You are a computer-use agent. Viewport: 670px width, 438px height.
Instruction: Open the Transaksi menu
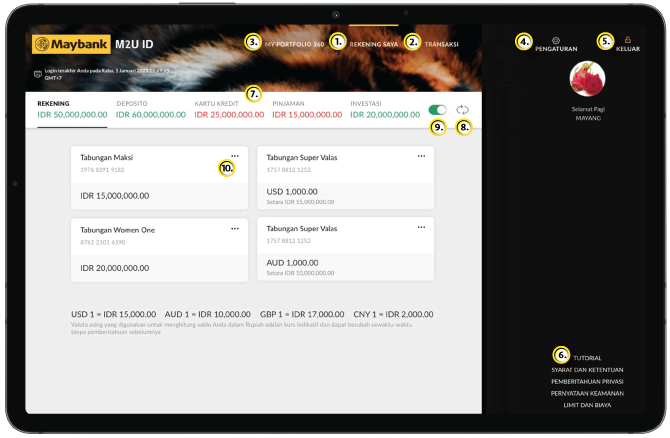coord(441,44)
